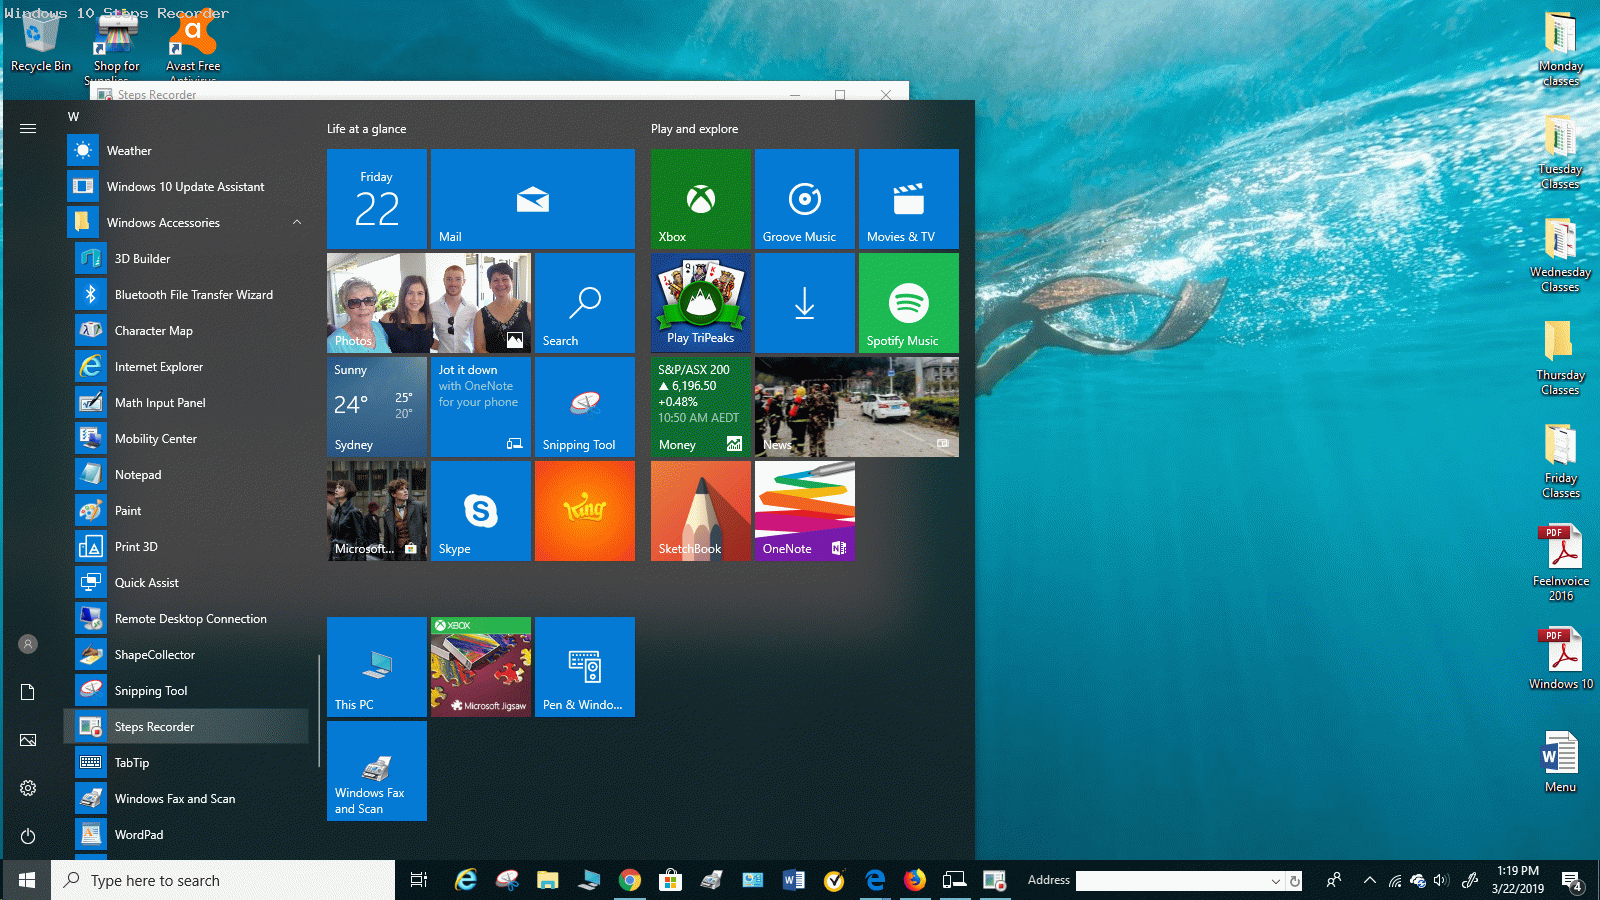Open the Microsoft Jigsaw tile
Image resolution: width=1600 pixels, height=900 pixels.
[481, 667]
